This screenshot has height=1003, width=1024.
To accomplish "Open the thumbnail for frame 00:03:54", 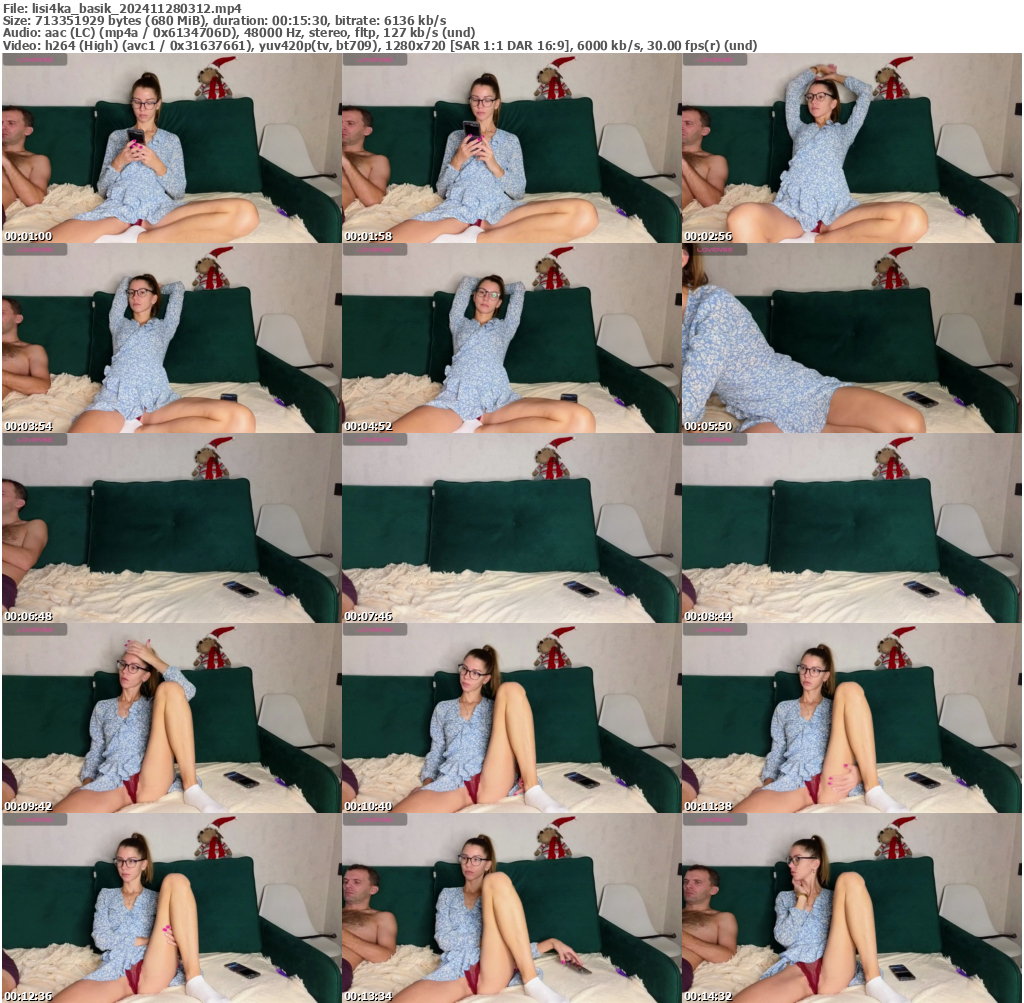I will click(x=170, y=340).
